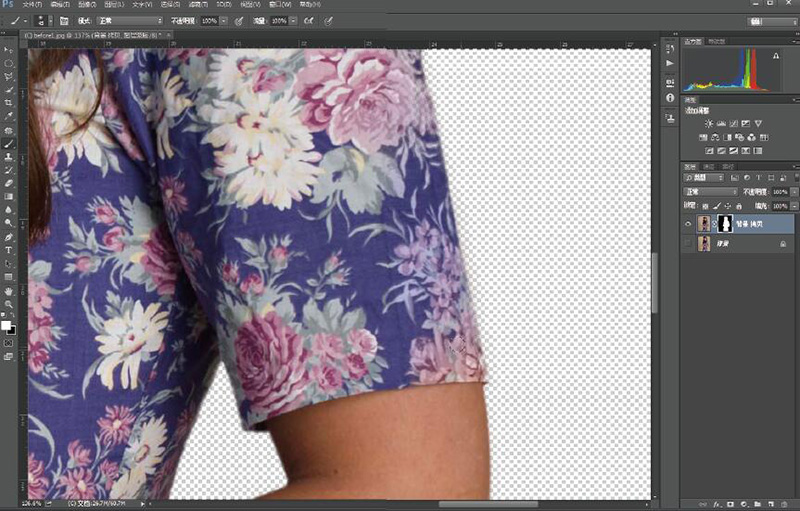
Task: Select the Crop tool
Action: [9, 102]
